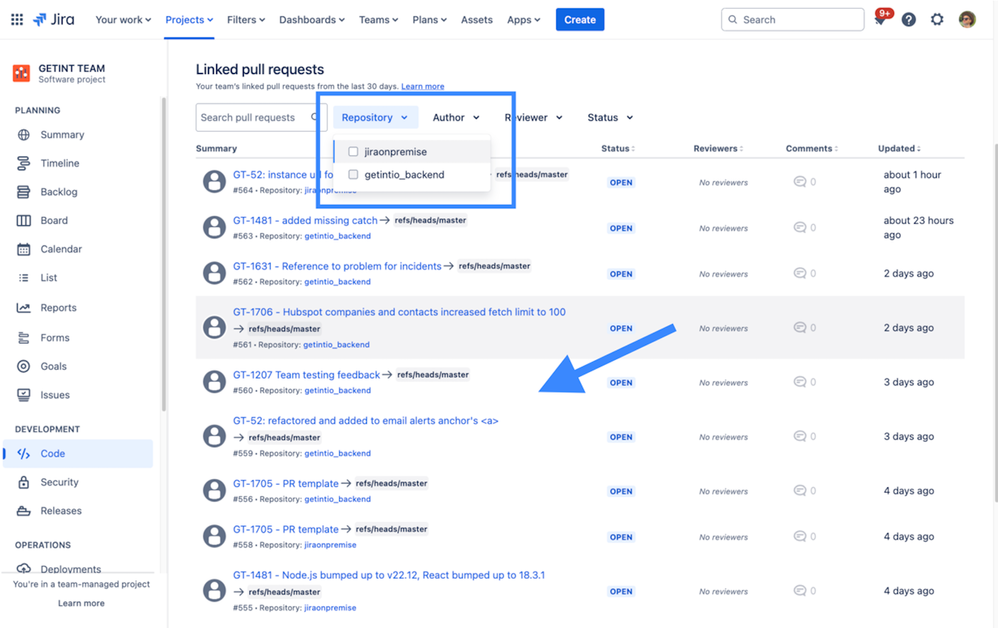998x628 pixels.
Task: Click comment icon in GT-1207 row
Action: [800, 382]
